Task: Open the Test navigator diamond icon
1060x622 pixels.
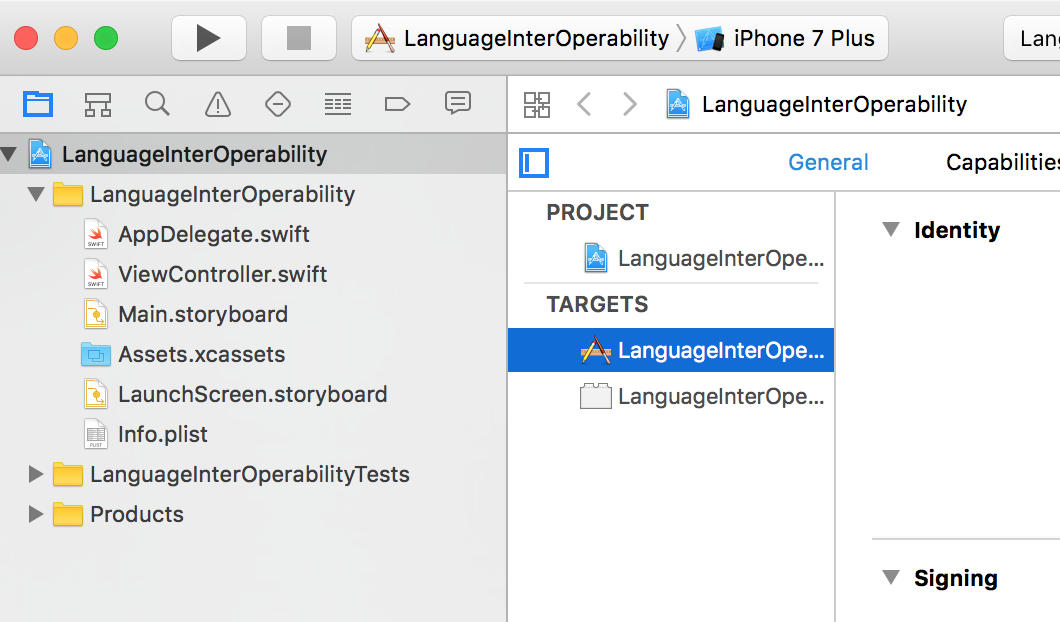Action: point(278,104)
